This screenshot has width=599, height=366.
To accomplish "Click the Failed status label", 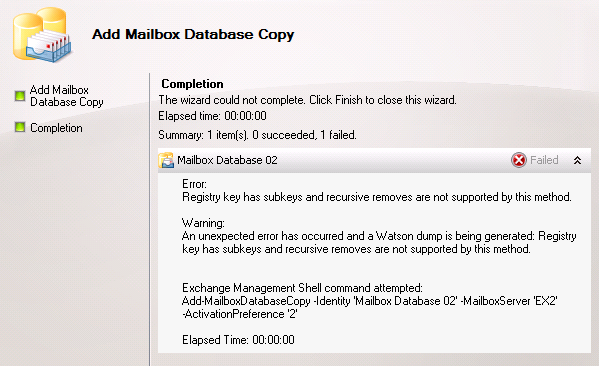I will tap(544, 160).
